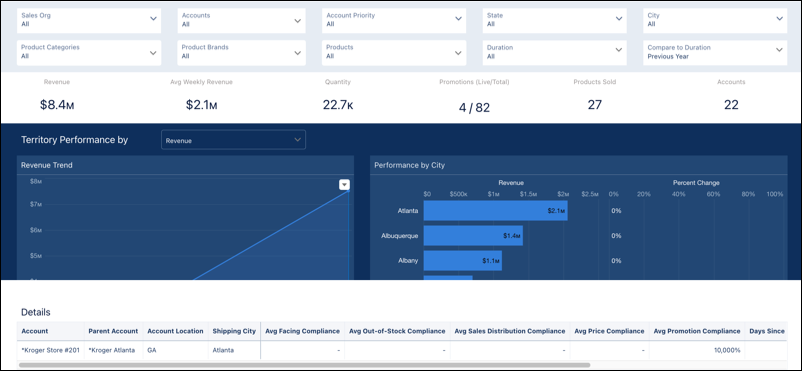This screenshot has height=371, width=802.
Task: Click the $2.1M Avg Weekly Revenue metric
Action: 202,105
